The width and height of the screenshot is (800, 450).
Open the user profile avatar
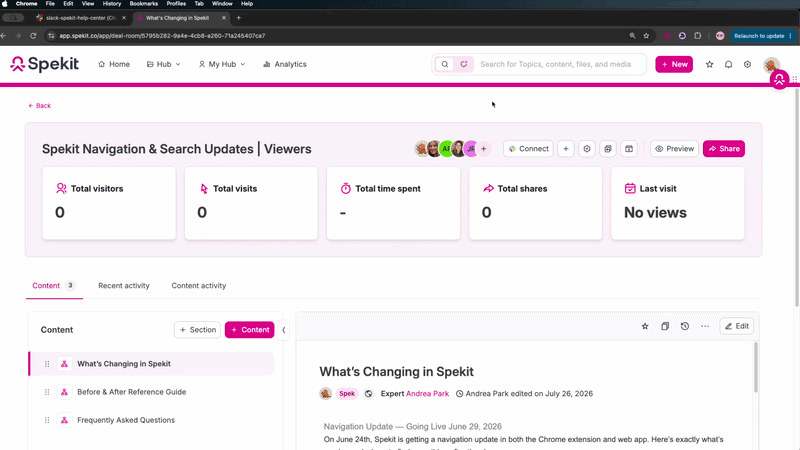(x=771, y=64)
